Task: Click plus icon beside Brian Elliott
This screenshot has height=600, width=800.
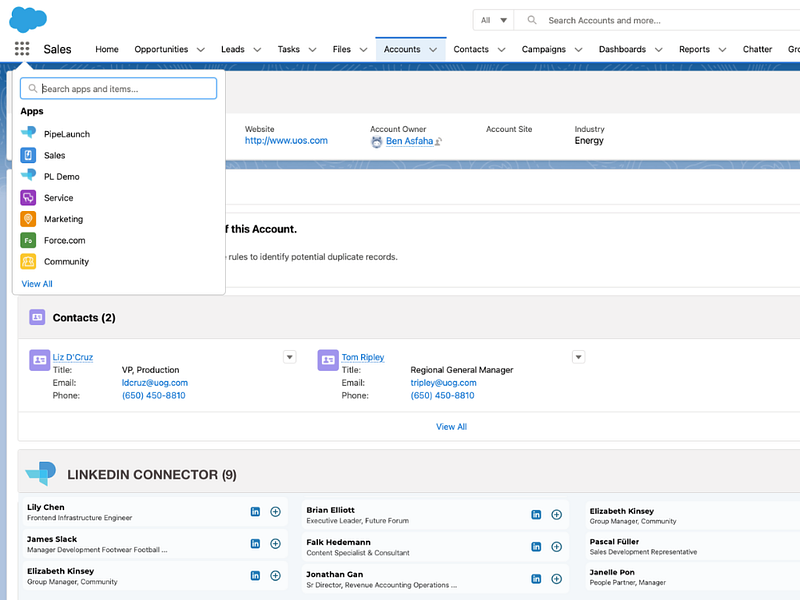Action: pyautogui.click(x=557, y=514)
